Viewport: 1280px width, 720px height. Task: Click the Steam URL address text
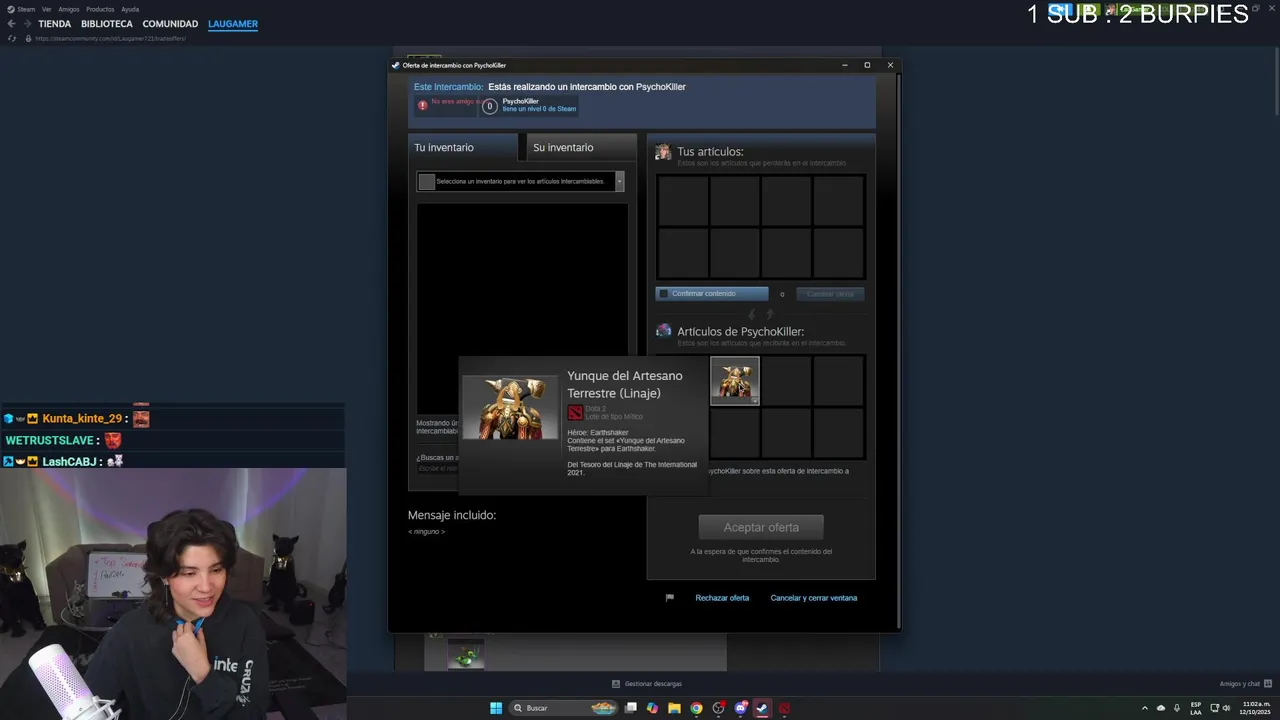coord(110,38)
